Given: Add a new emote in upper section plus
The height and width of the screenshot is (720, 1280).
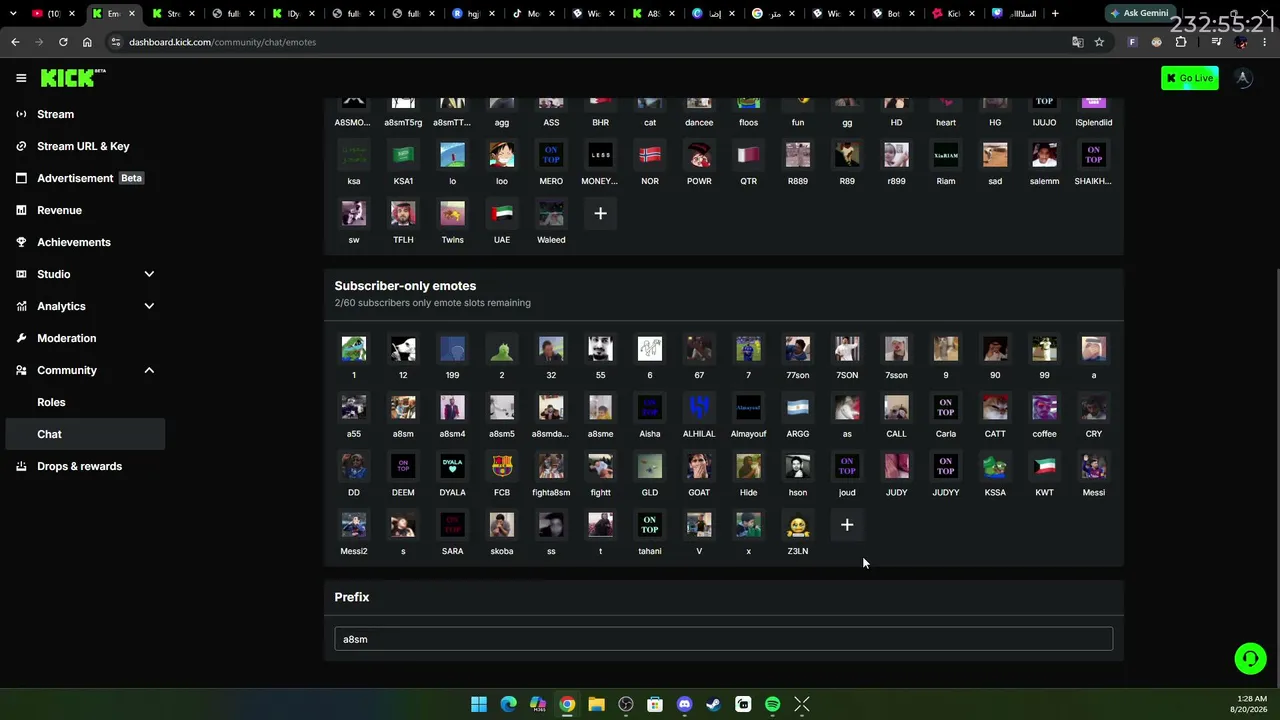Looking at the screenshot, I should click(600, 213).
